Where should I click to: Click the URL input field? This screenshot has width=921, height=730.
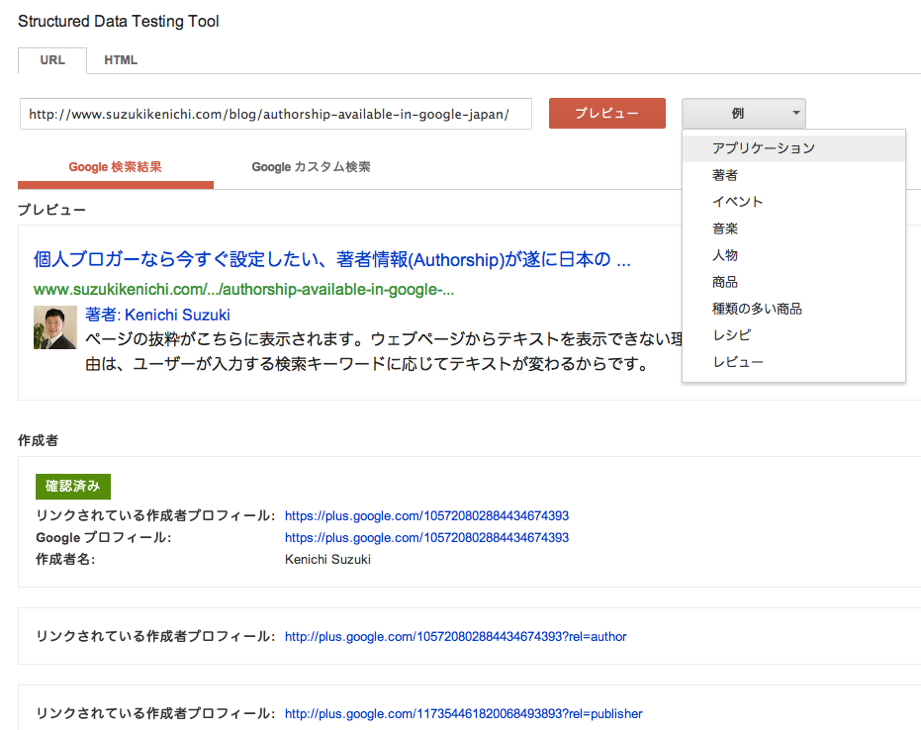point(275,114)
